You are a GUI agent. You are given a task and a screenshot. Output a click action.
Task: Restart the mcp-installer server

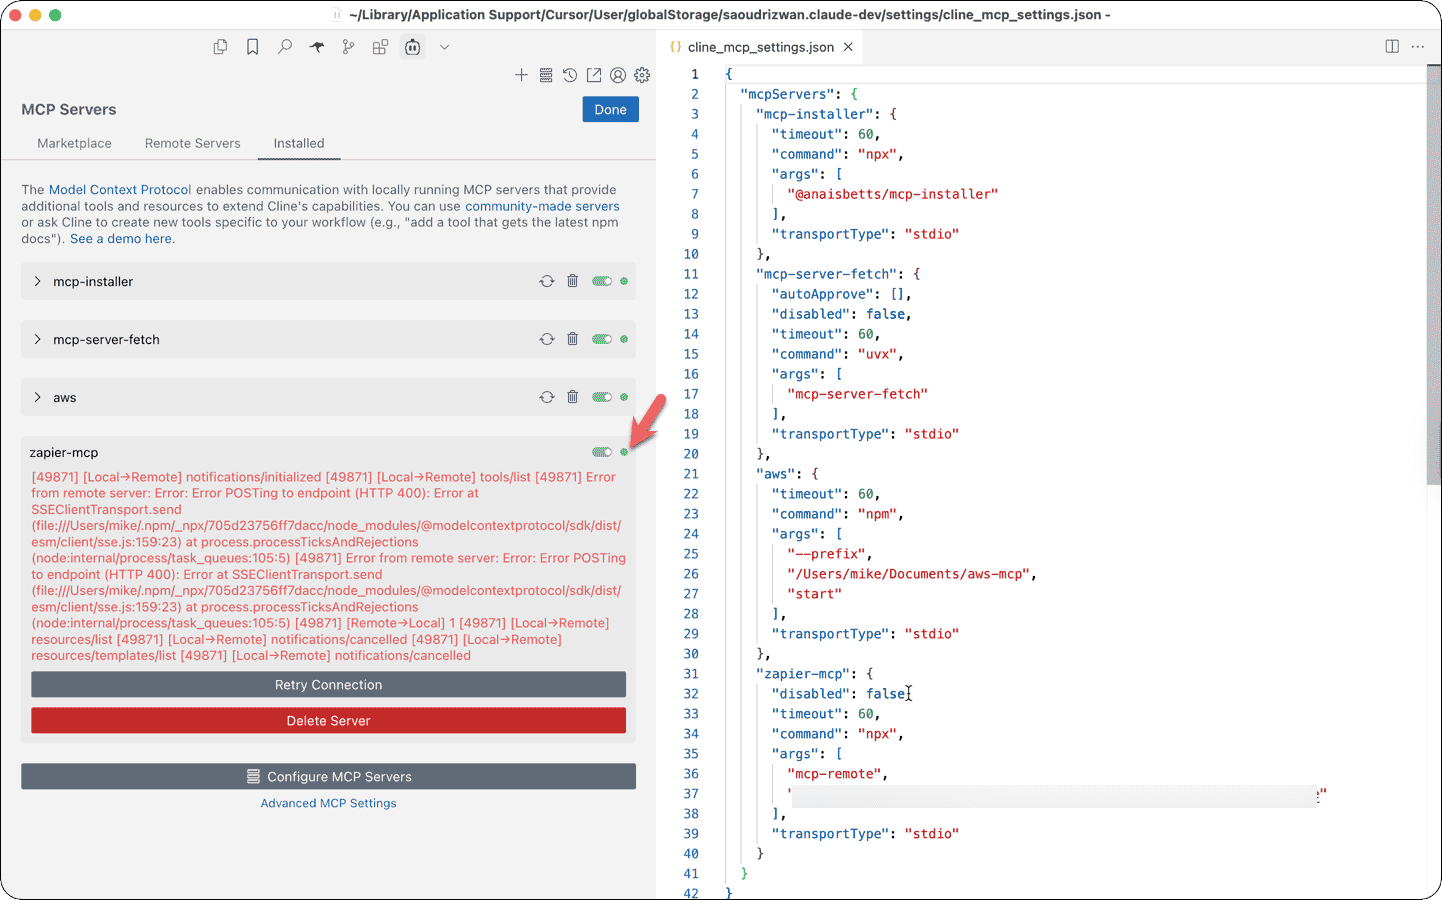click(547, 281)
